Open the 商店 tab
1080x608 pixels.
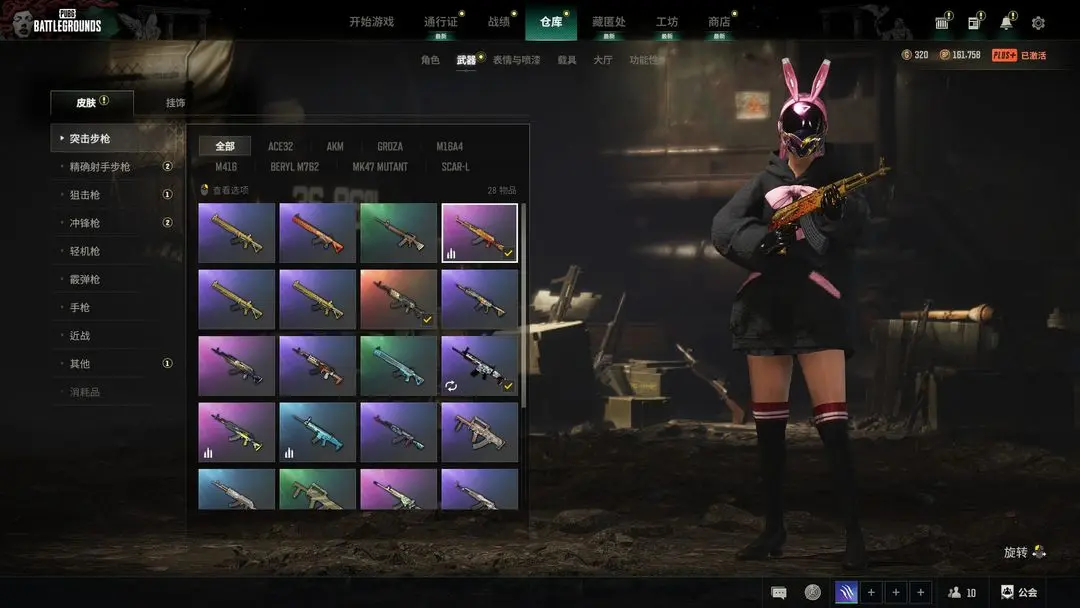pos(719,22)
